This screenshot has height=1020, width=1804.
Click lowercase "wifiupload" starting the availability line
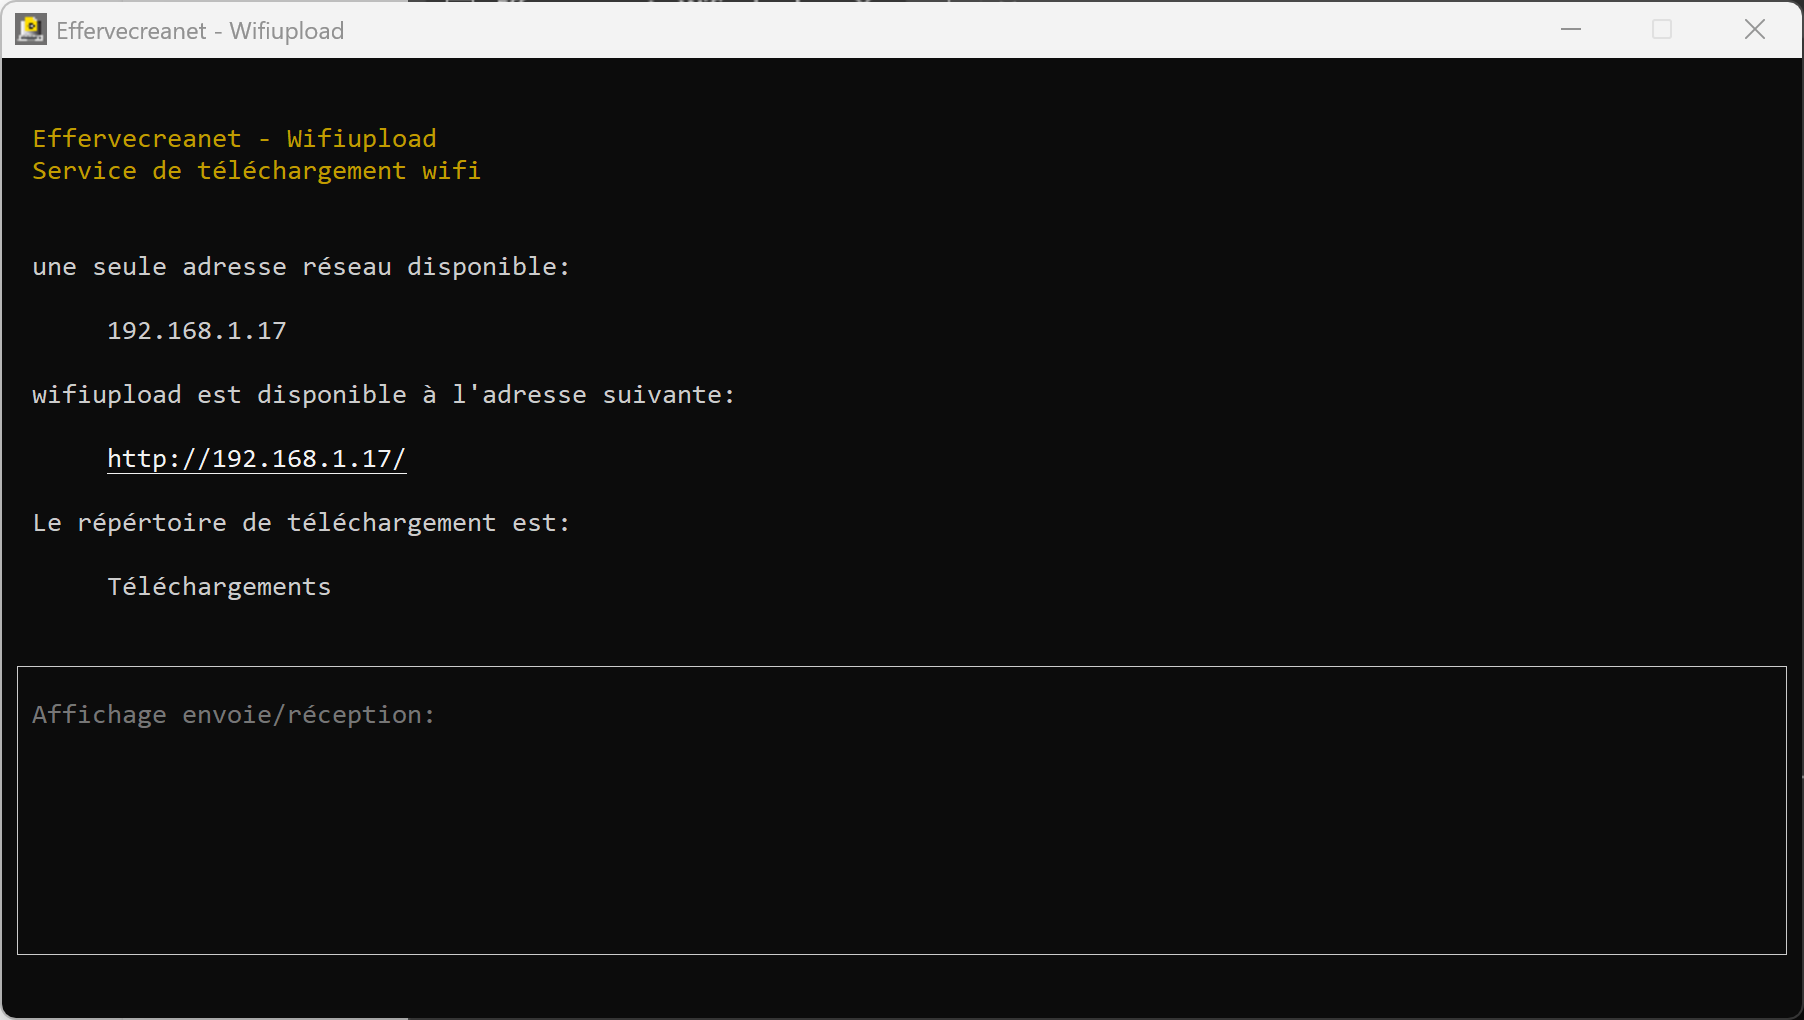click(x=106, y=395)
